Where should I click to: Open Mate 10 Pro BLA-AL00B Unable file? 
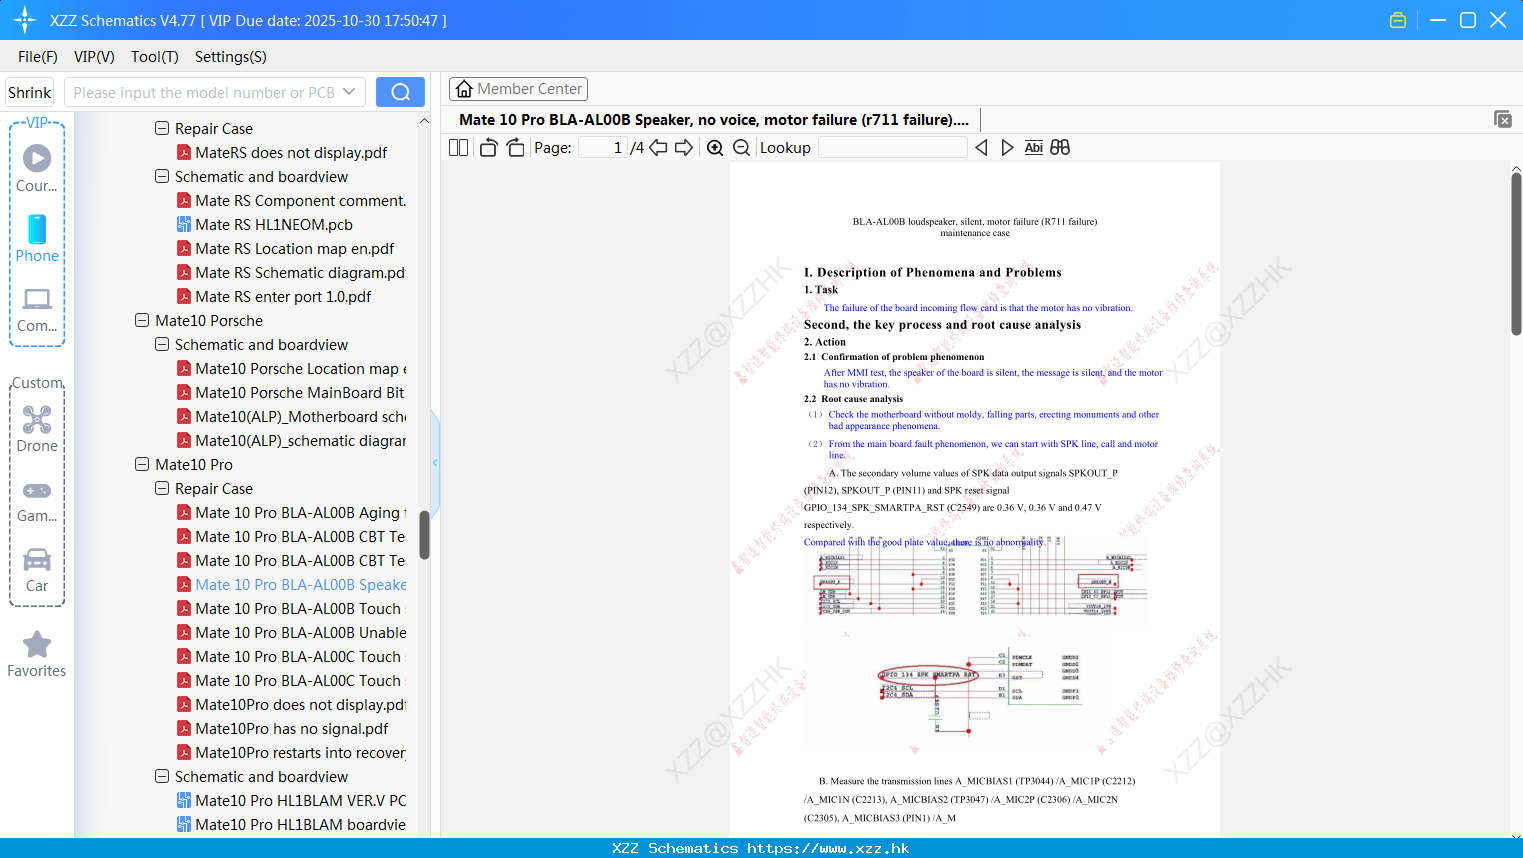pos(291,632)
